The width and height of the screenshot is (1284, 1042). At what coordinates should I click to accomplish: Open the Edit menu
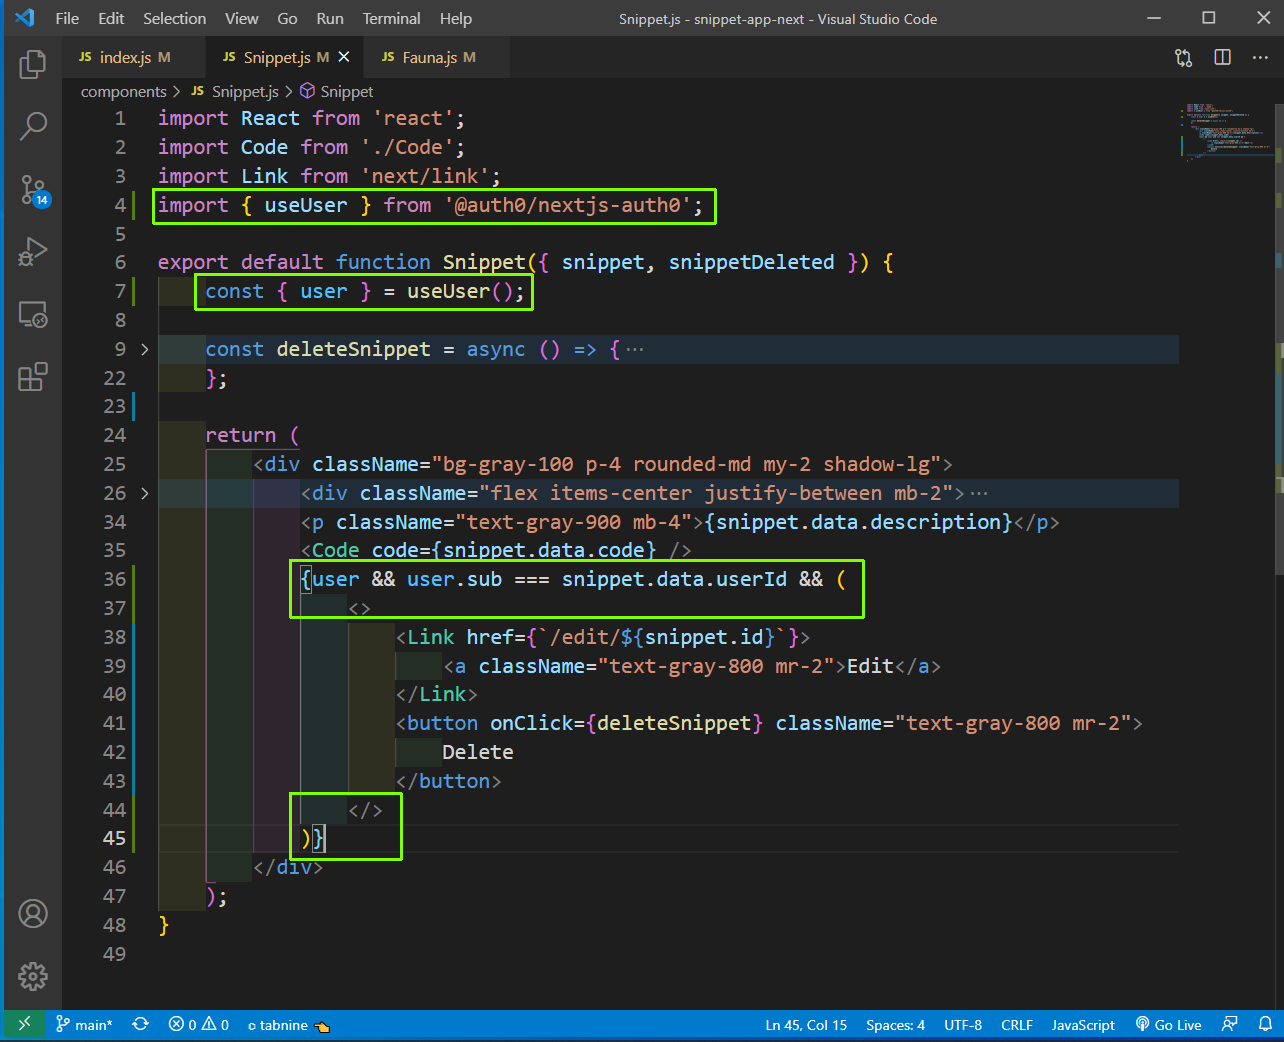pos(111,18)
